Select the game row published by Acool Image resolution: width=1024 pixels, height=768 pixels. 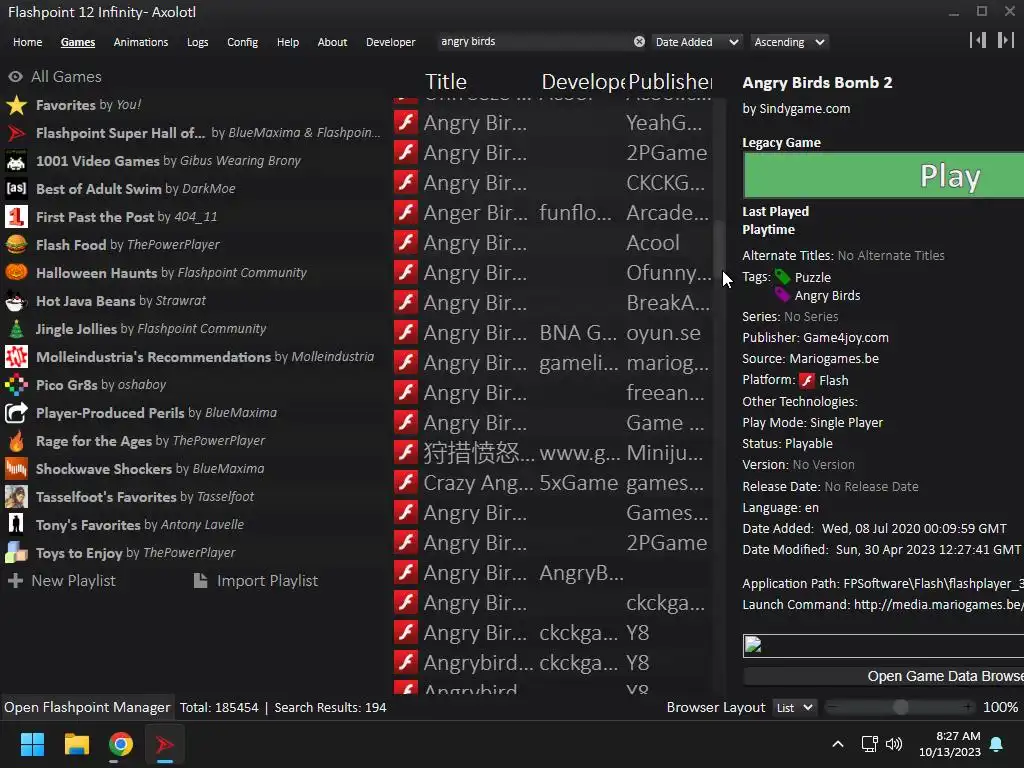click(x=552, y=243)
